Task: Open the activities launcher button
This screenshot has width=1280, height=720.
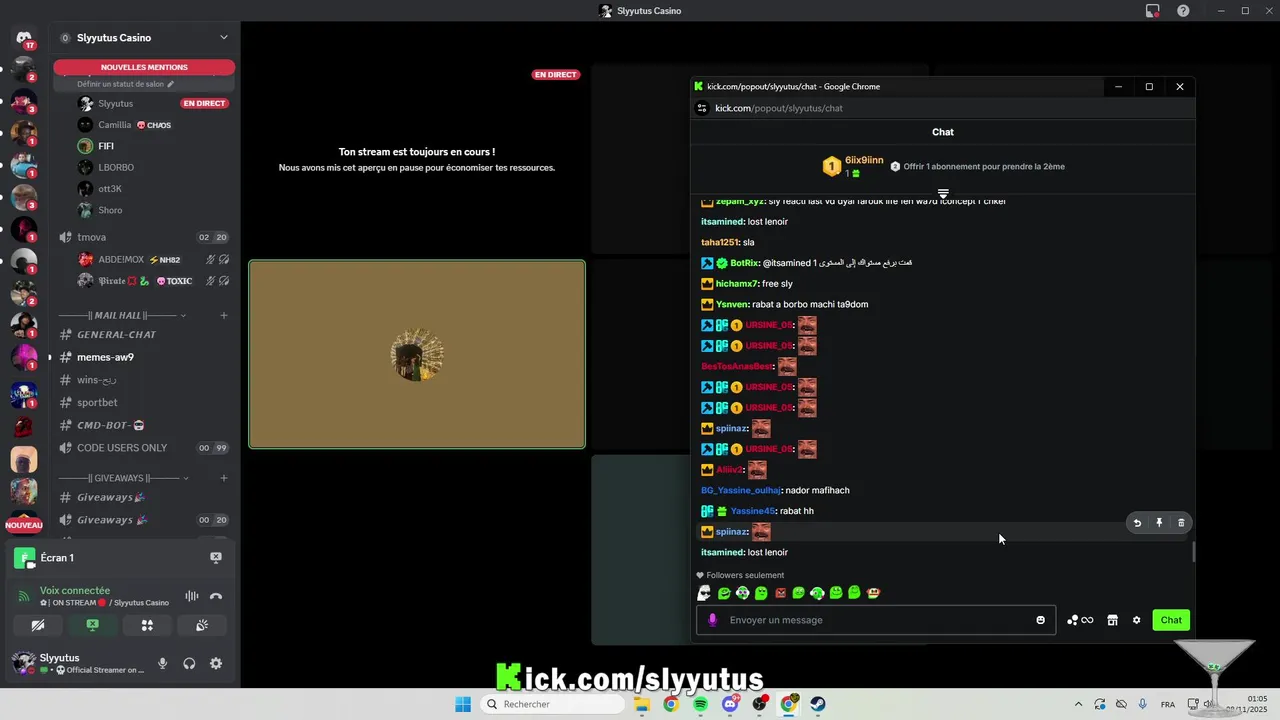Action: click(x=147, y=625)
